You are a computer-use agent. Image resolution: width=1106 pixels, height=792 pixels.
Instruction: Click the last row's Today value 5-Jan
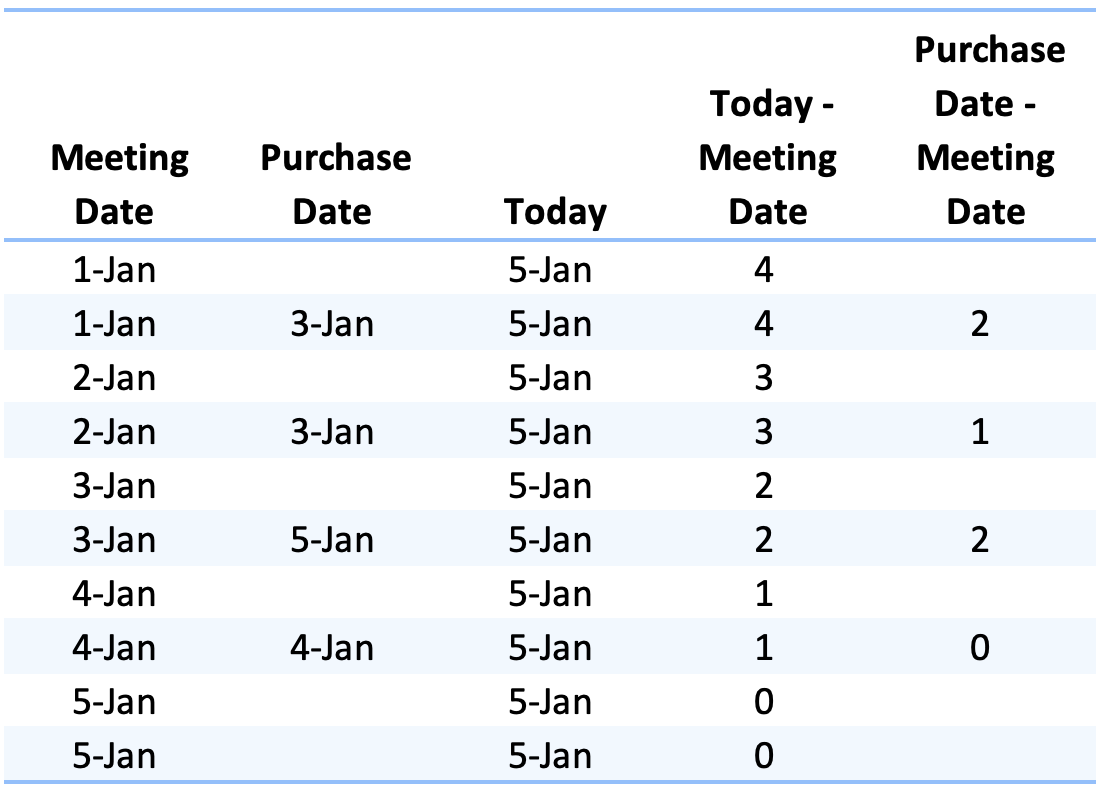(x=550, y=755)
